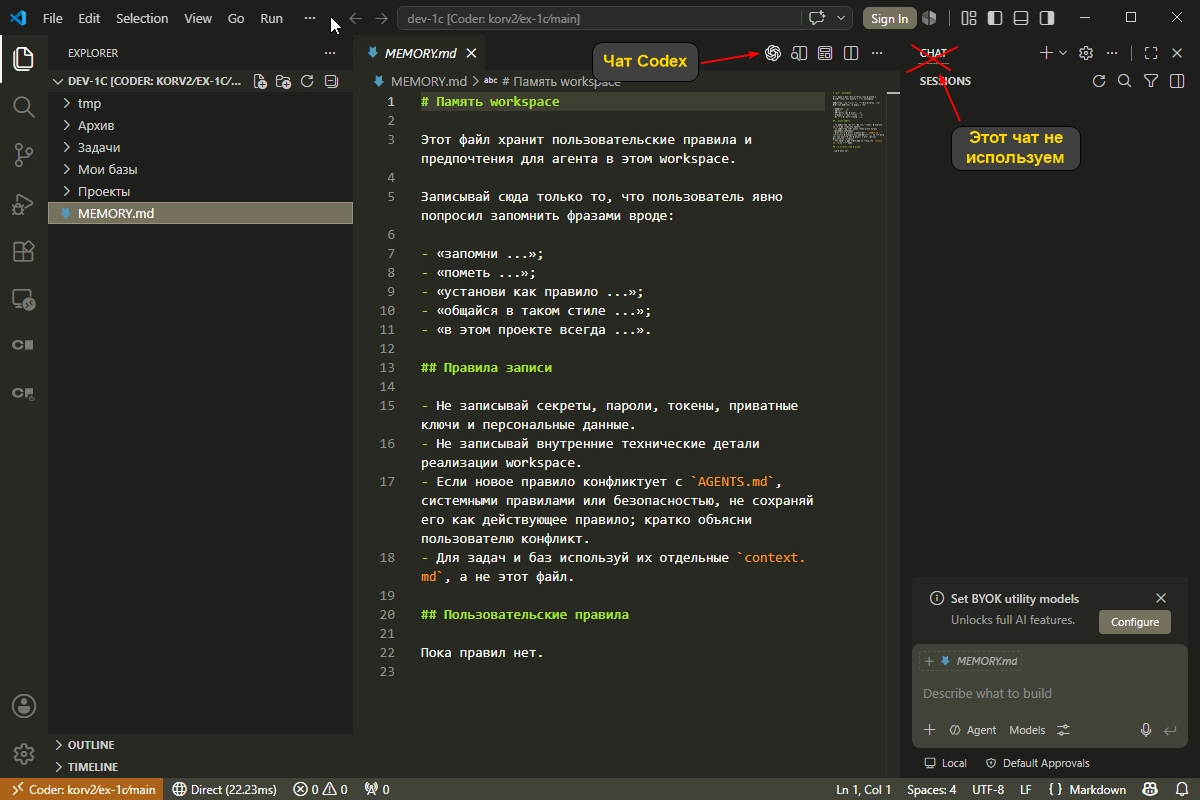Open the markdown preview to the side

coord(799,53)
